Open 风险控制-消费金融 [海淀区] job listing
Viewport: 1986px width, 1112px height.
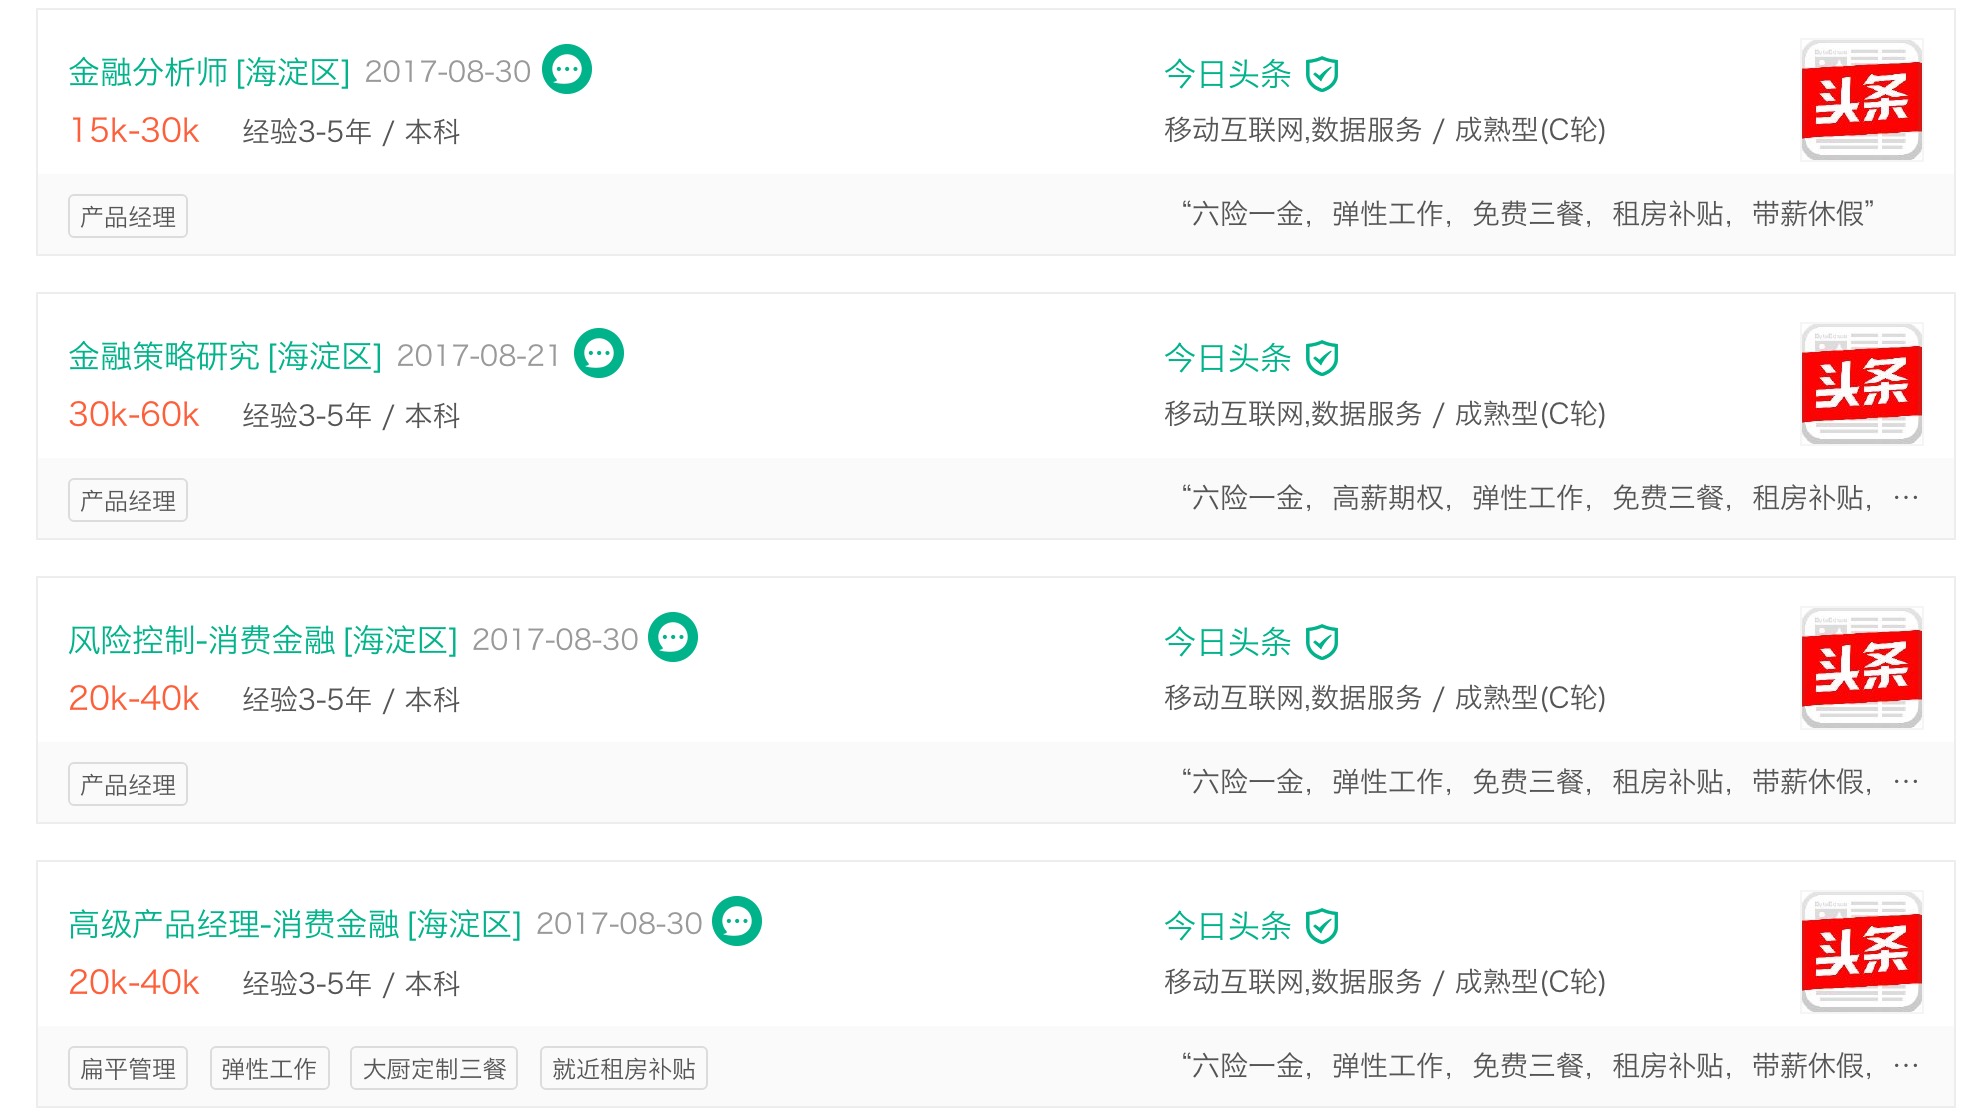coord(263,640)
